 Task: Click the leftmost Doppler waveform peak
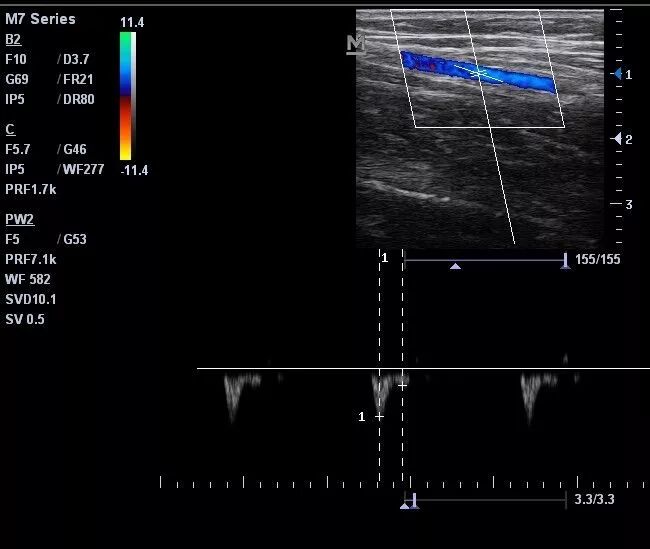point(232,397)
